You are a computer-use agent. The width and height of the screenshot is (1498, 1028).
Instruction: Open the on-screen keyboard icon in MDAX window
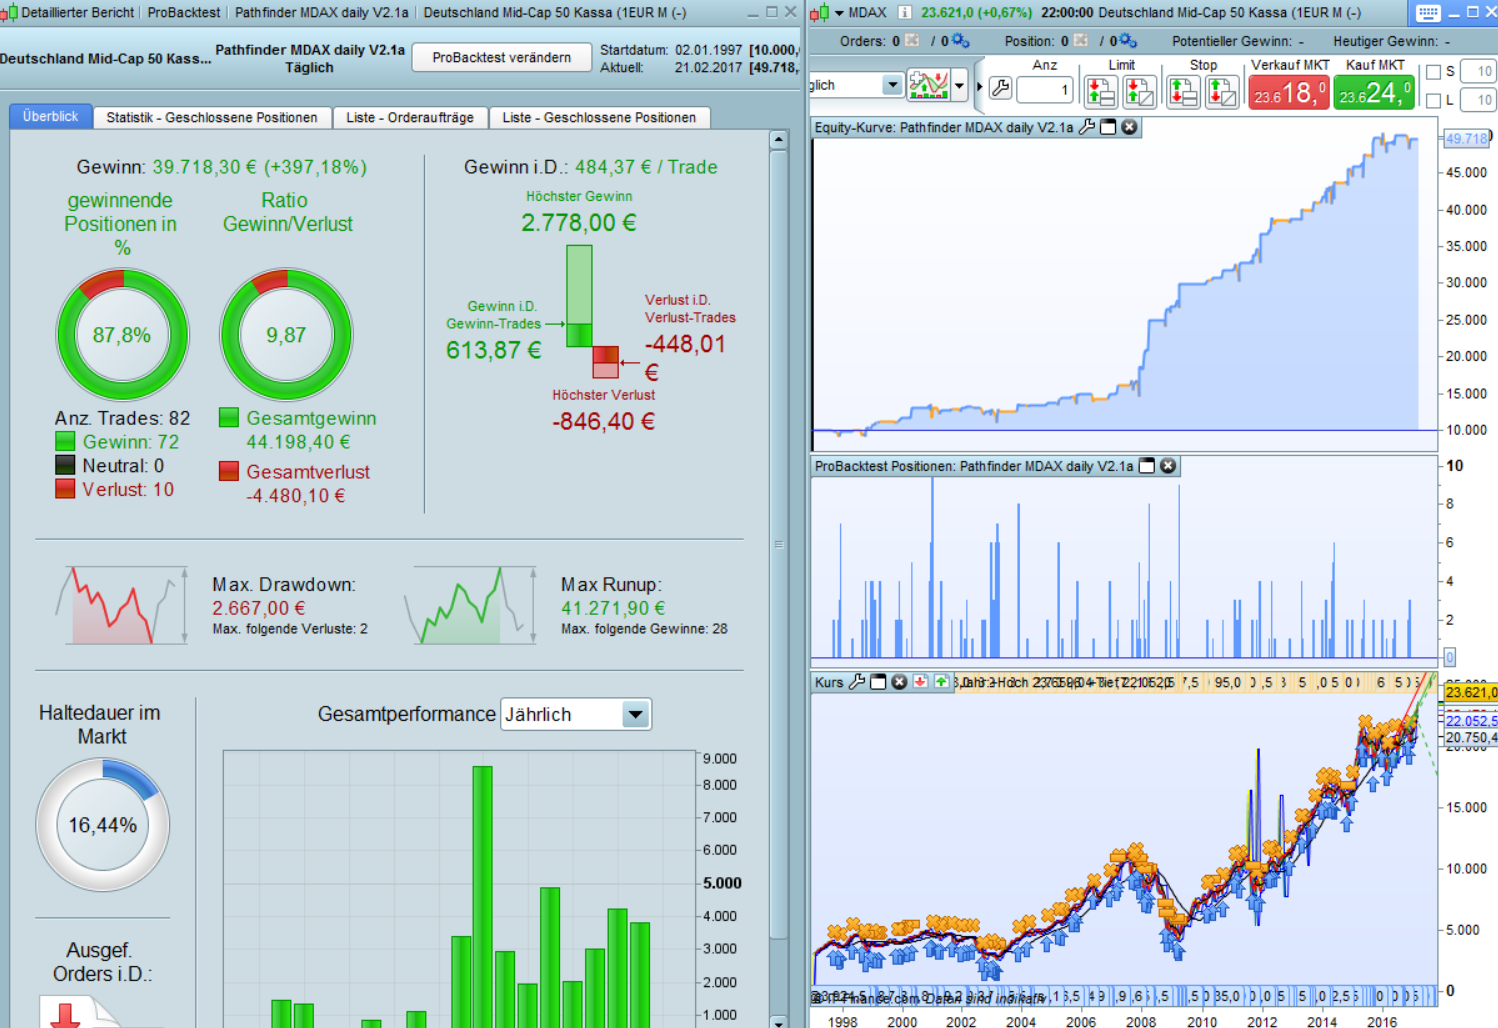(1428, 13)
